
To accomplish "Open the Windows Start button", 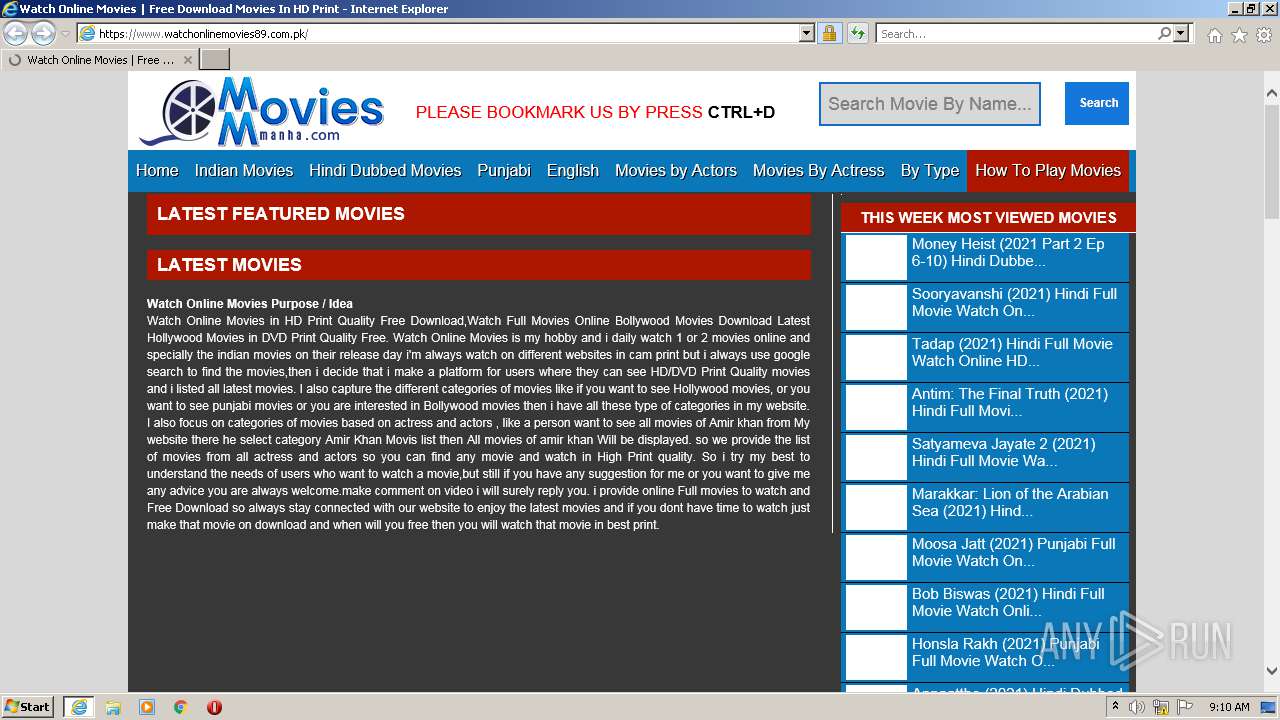I will click(28, 707).
